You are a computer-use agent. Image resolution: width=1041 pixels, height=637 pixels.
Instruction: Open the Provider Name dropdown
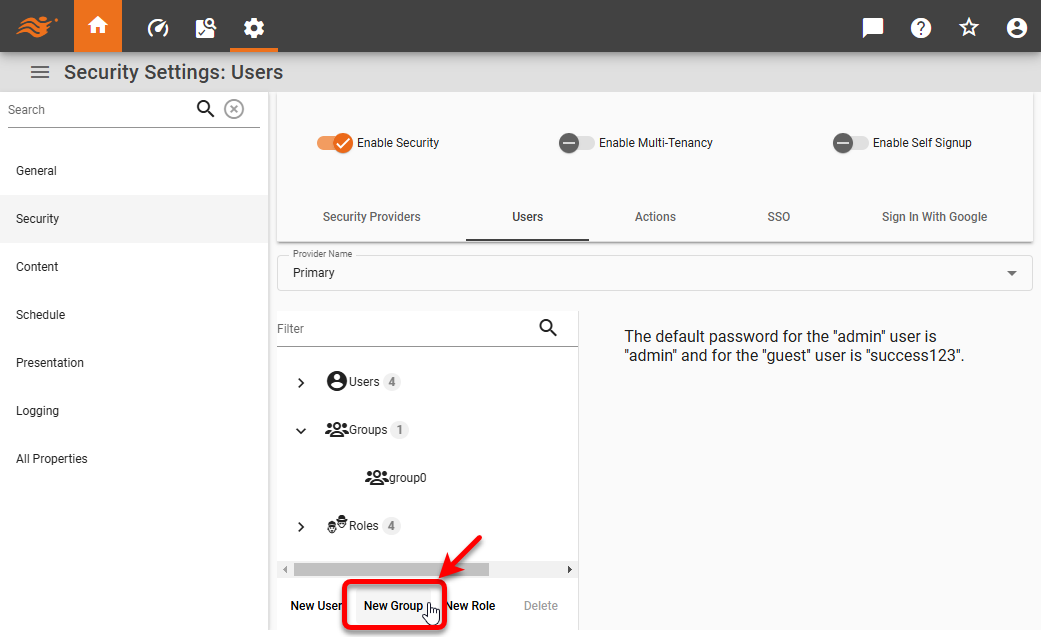1014,272
